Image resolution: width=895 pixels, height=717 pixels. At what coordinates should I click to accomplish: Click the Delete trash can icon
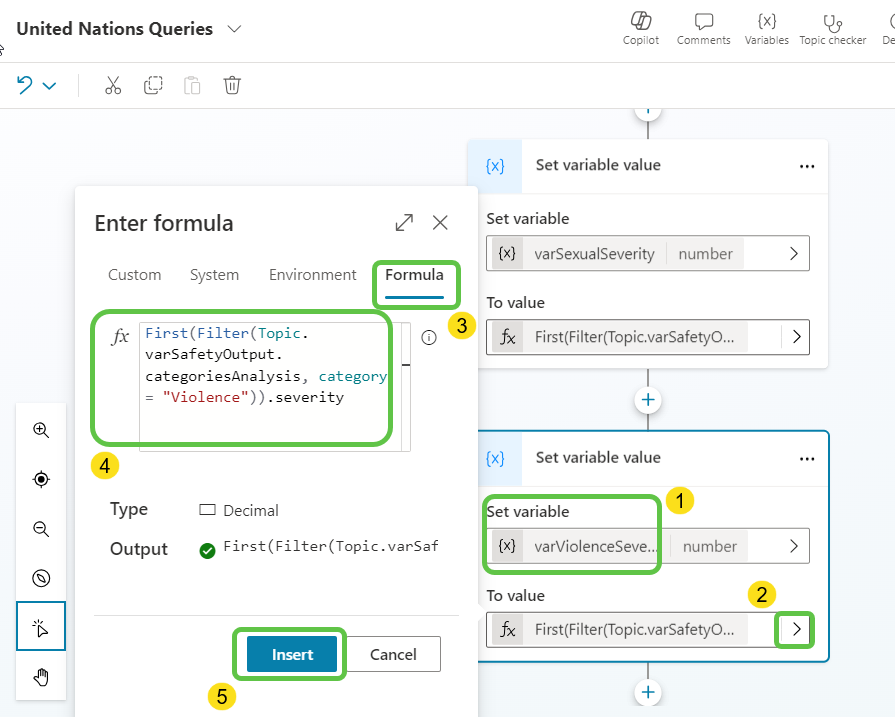tap(232, 85)
